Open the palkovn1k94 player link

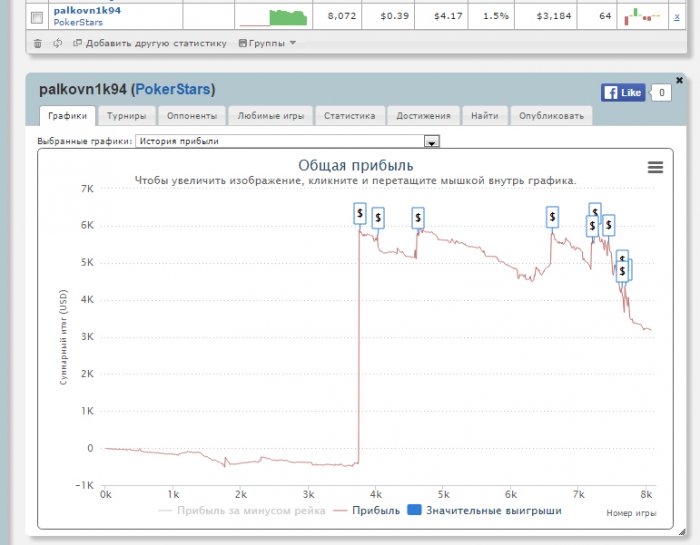pyautogui.click(x=87, y=10)
